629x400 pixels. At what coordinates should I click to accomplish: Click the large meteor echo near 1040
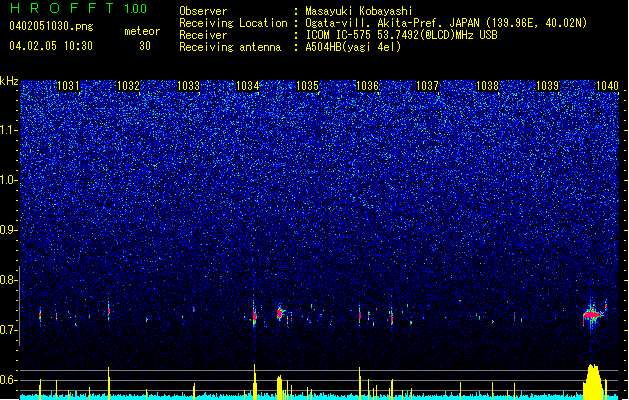(x=592, y=315)
